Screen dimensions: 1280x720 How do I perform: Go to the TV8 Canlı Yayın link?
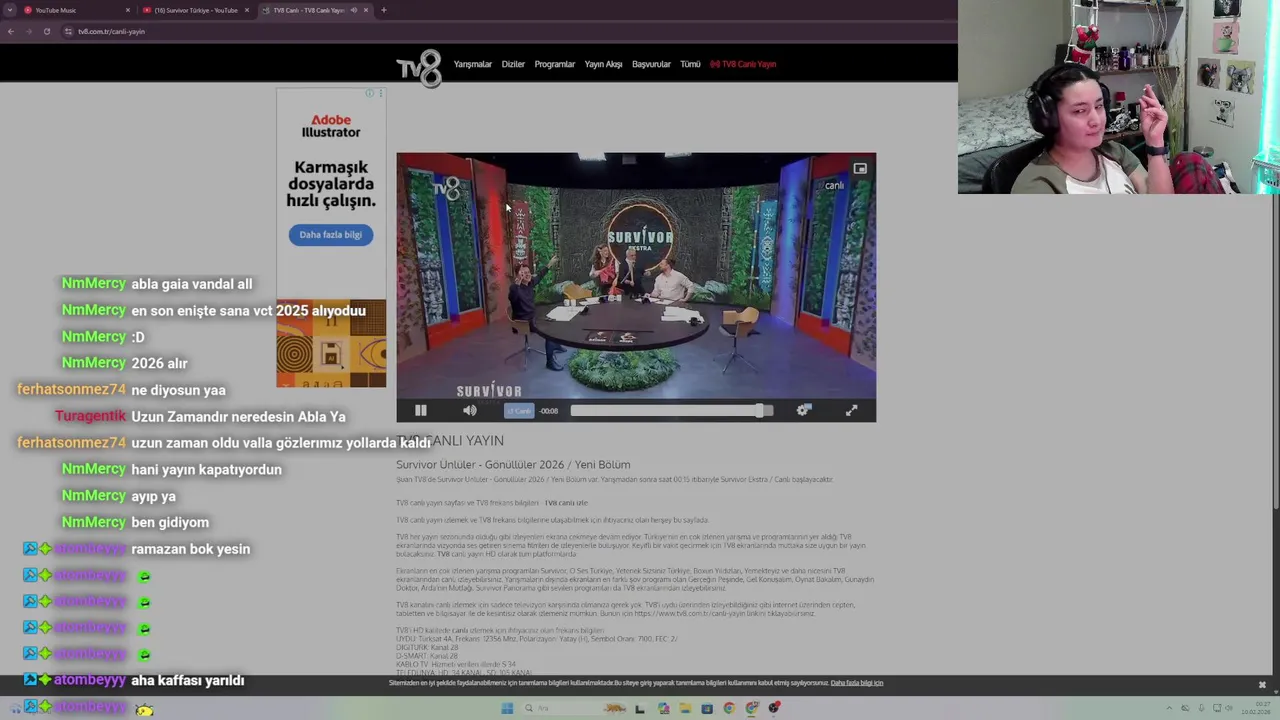[x=743, y=64]
